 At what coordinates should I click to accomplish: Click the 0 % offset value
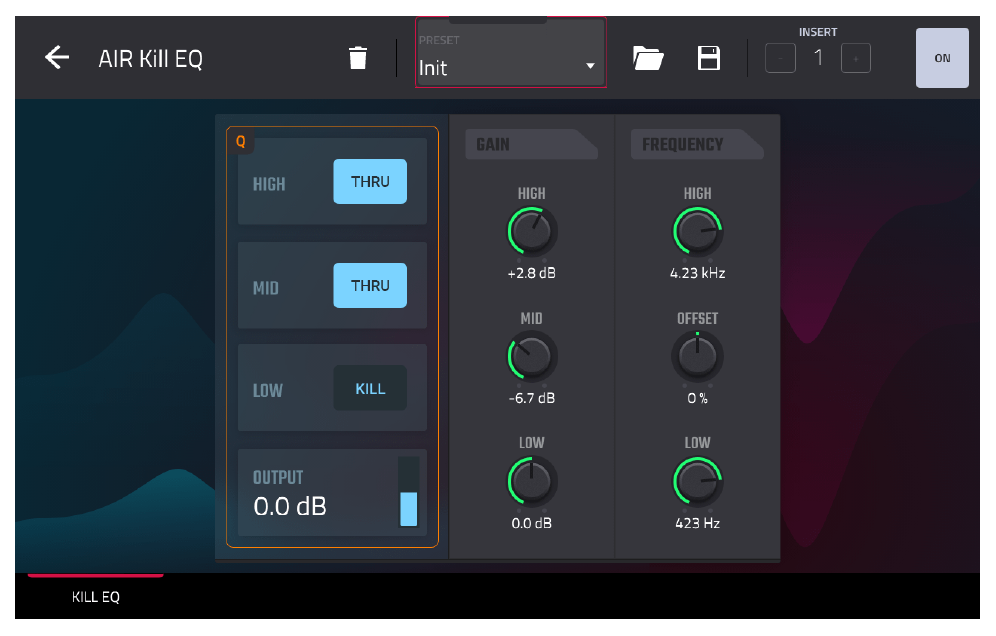click(x=697, y=398)
